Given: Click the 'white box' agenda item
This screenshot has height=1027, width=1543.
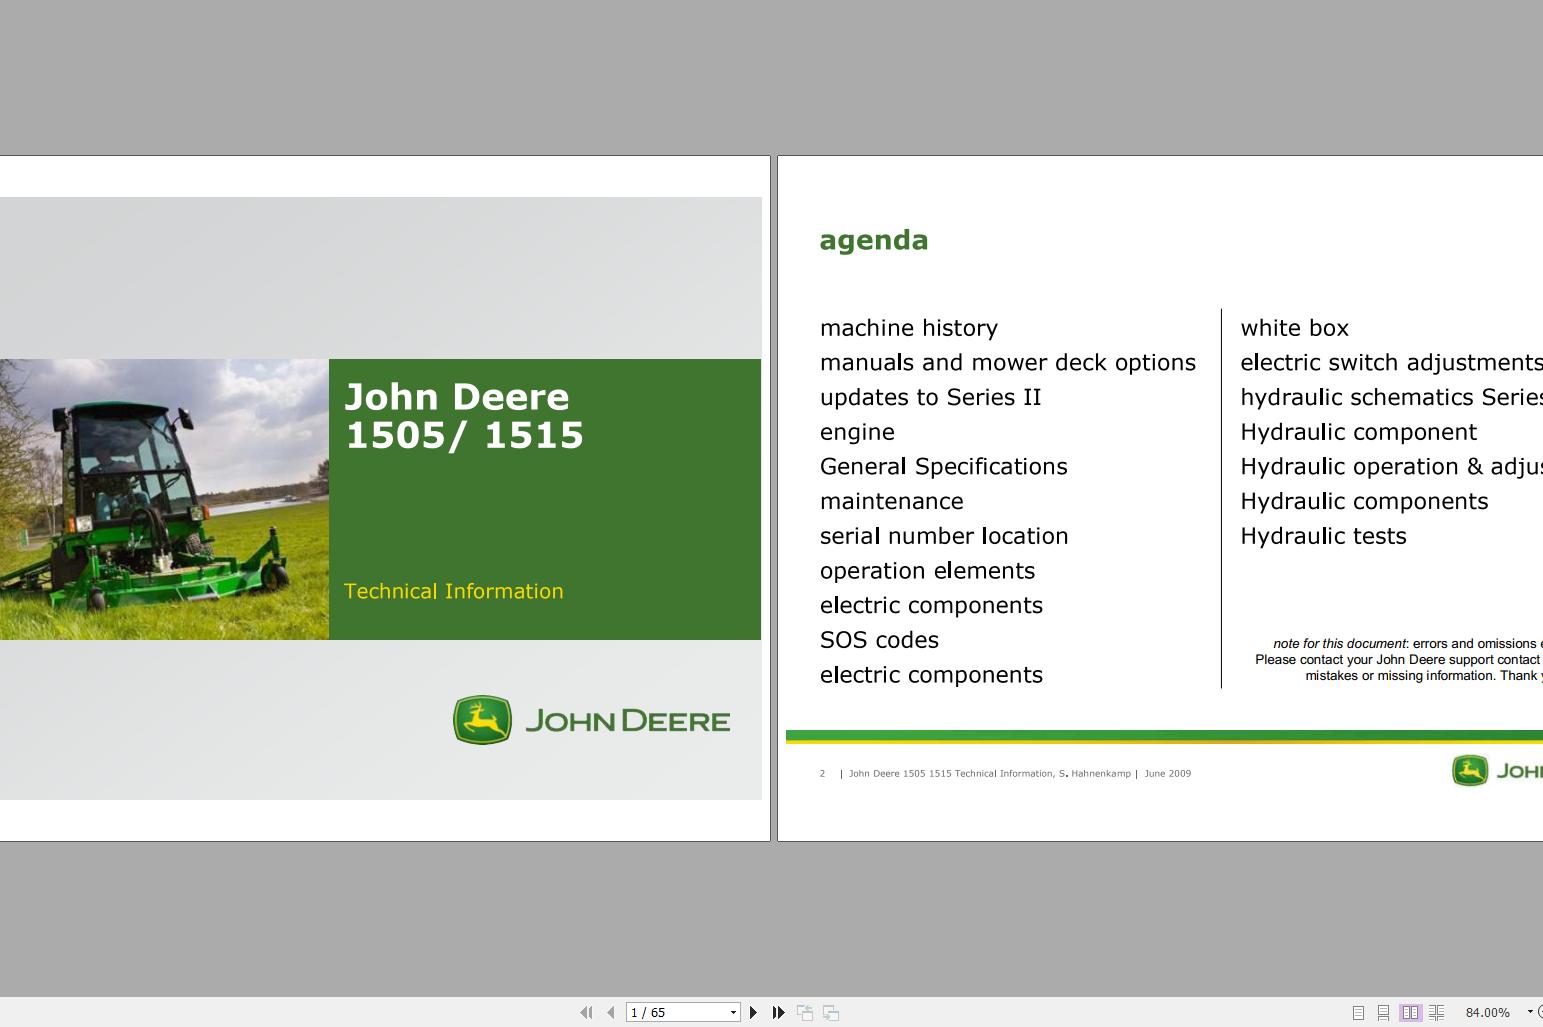Looking at the screenshot, I should pos(1294,328).
